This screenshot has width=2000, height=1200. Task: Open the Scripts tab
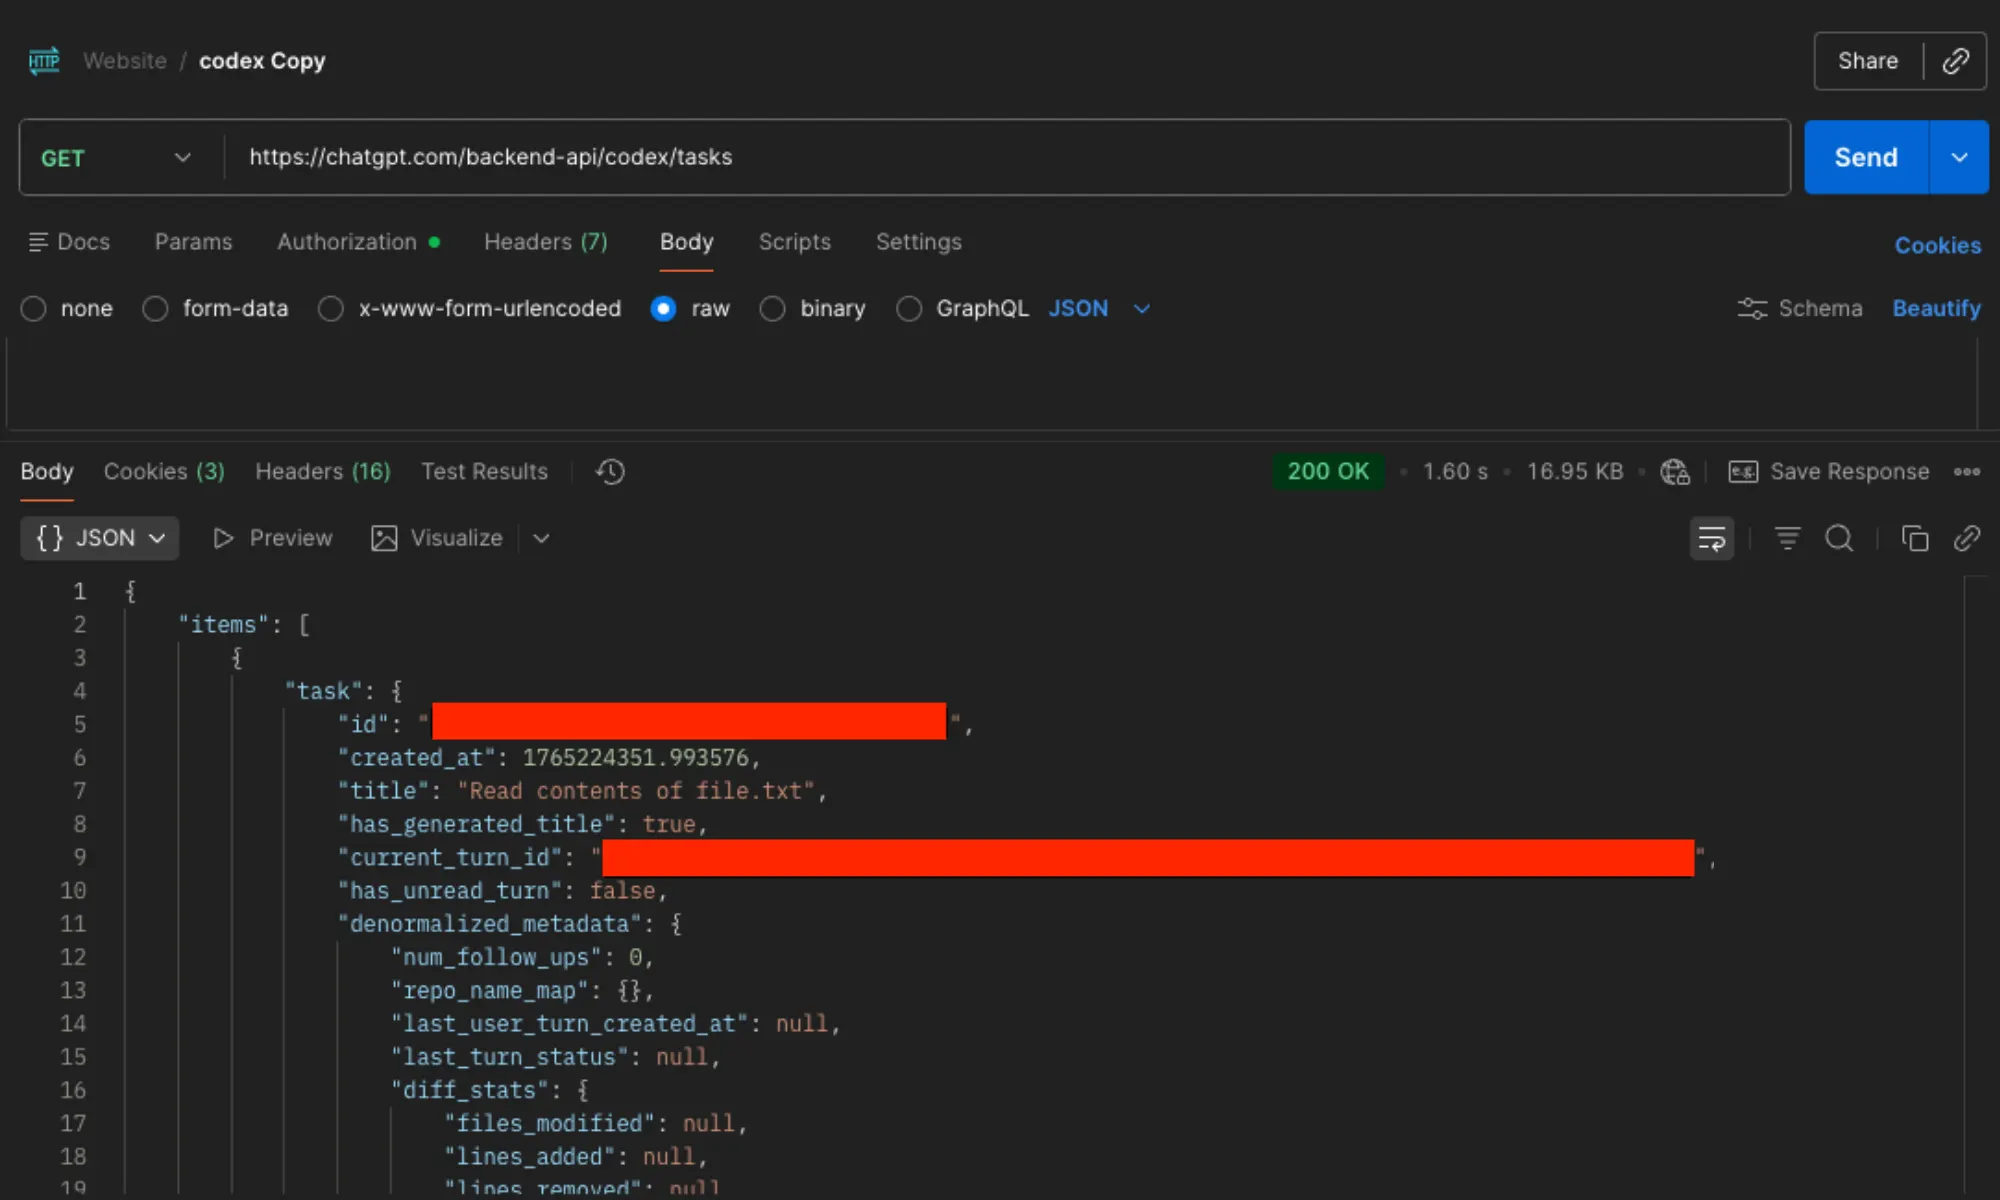pos(794,242)
